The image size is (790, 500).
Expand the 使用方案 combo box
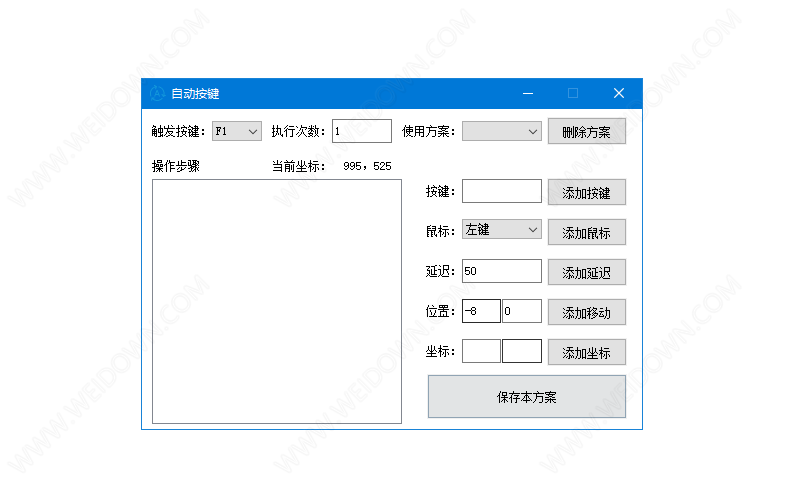tap(502, 131)
